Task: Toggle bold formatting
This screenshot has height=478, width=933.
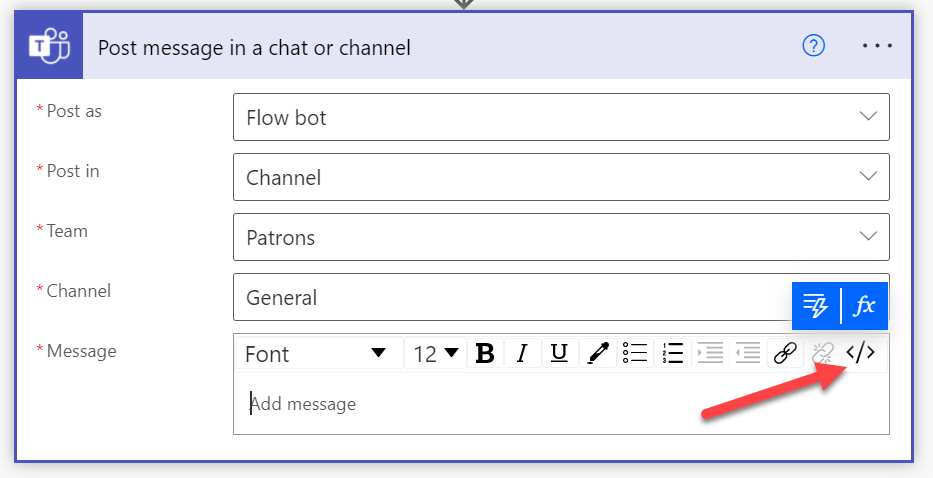Action: tap(485, 353)
